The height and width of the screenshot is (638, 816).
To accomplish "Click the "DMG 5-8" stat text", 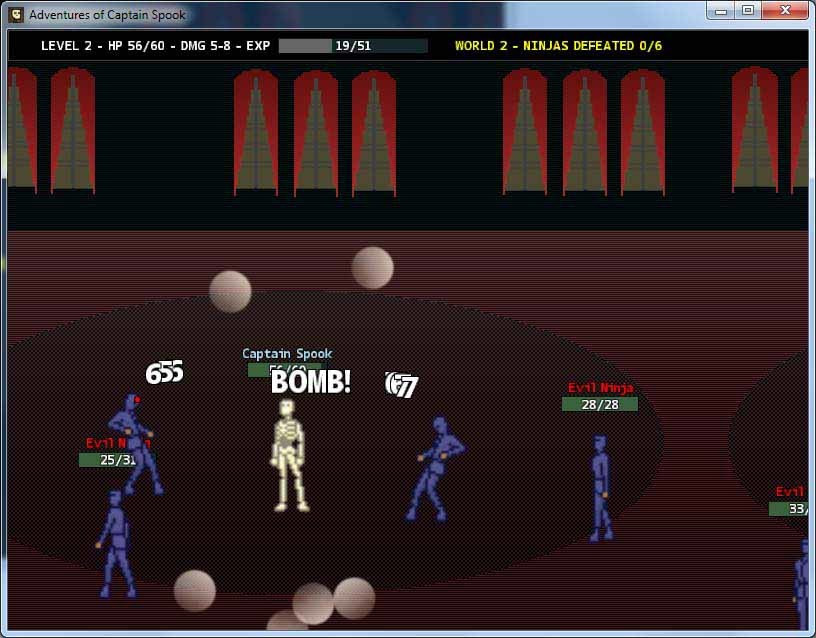I will coord(205,46).
